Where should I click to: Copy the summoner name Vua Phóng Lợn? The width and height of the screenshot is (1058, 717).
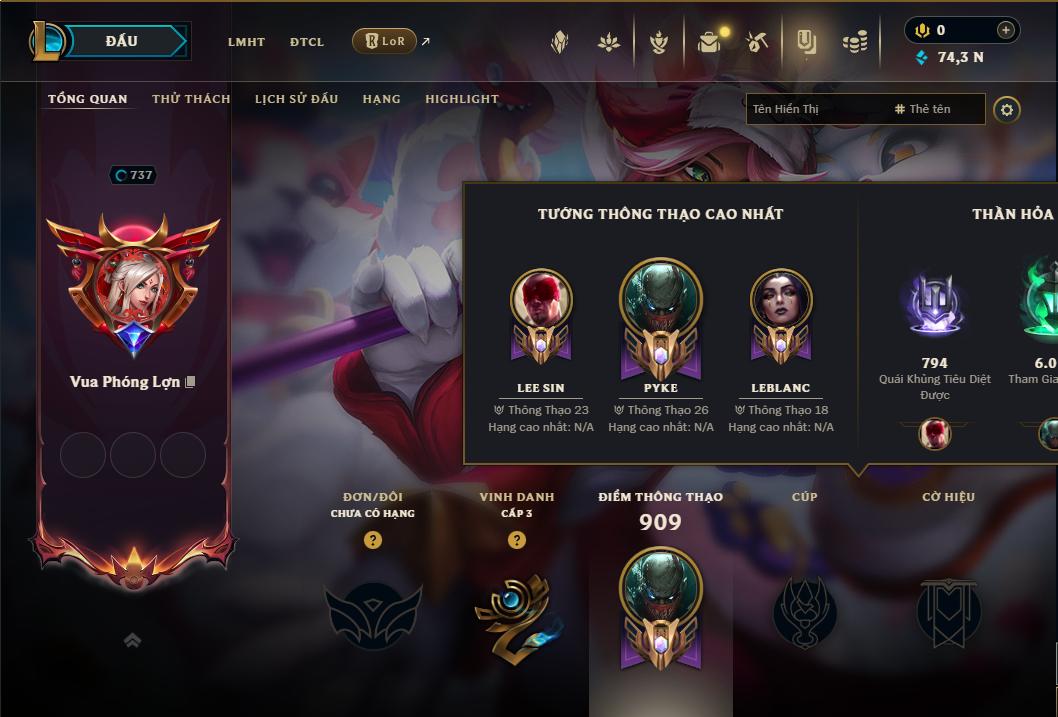[x=190, y=382]
